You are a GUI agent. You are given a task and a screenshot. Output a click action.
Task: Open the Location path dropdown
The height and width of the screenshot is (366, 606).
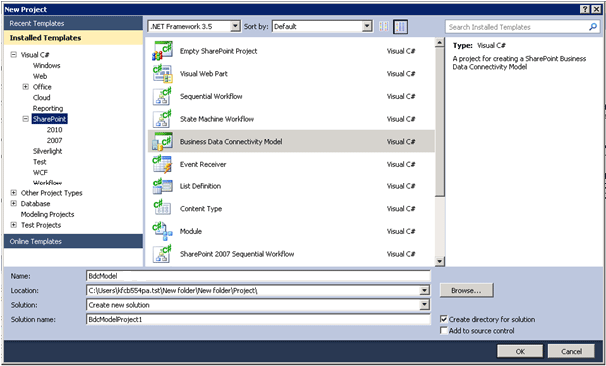pos(424,290)
